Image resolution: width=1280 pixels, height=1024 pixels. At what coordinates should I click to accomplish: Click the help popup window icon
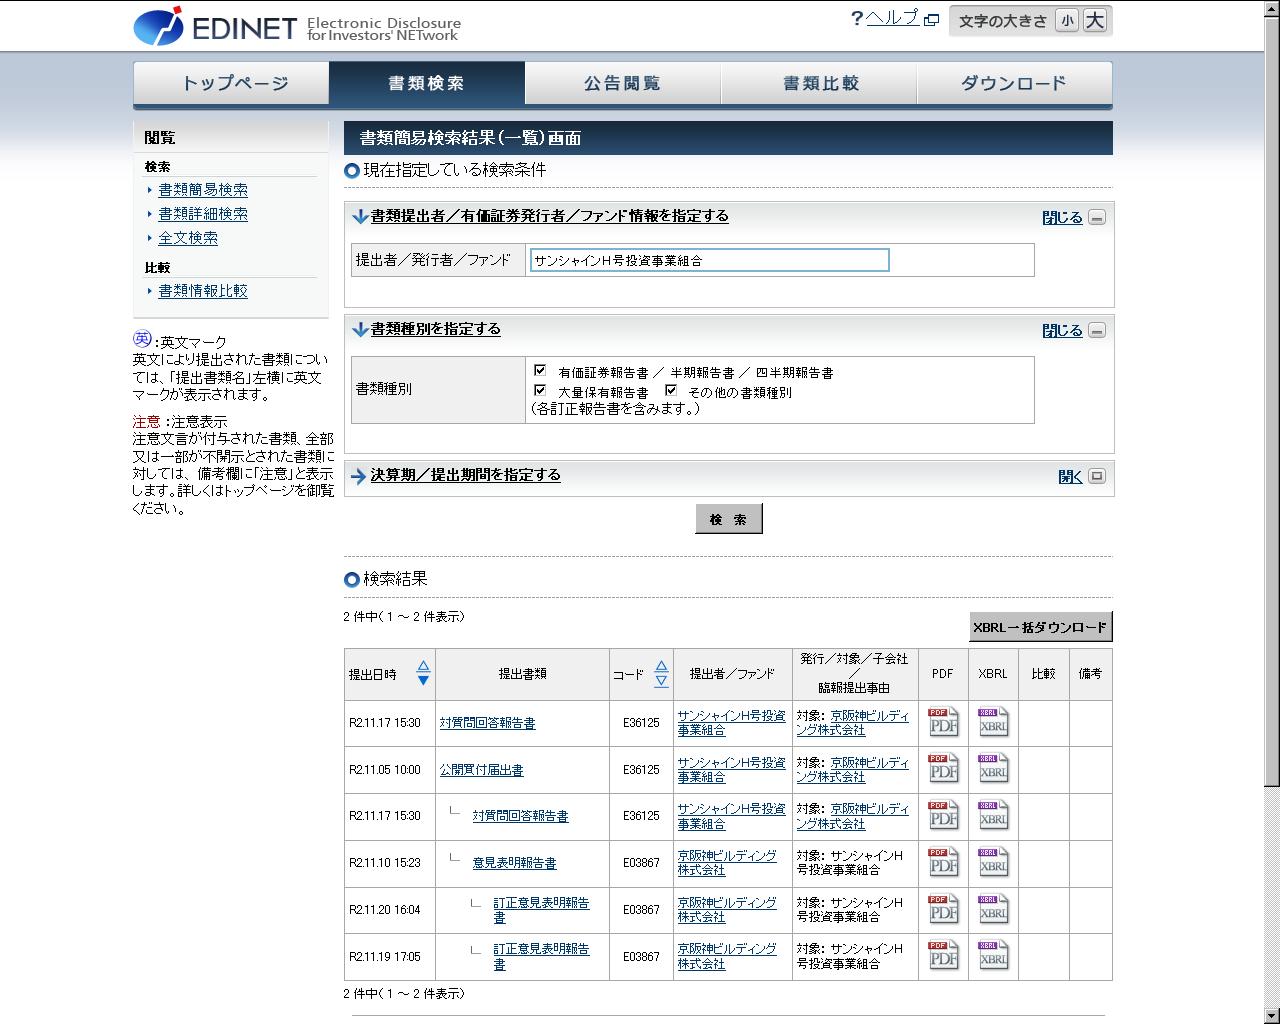(932, 20)
